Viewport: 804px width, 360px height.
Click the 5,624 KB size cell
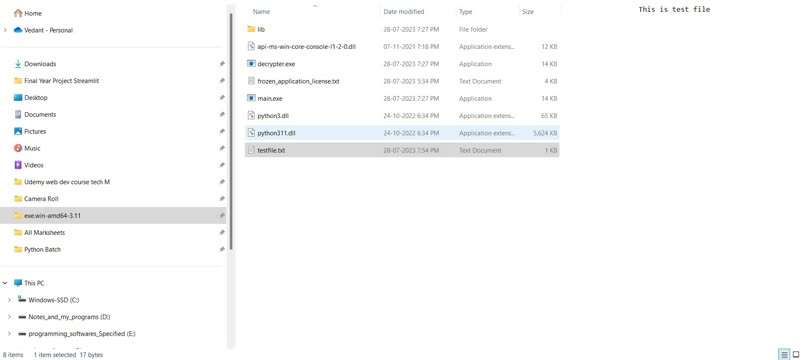[545, 133]
